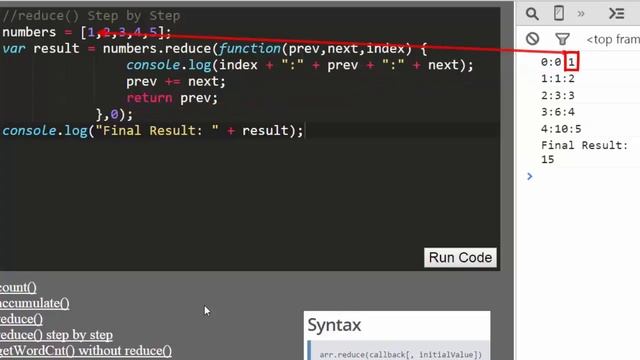Click the Run Code button
Screen dimensions: 640x360
(460, 258)
